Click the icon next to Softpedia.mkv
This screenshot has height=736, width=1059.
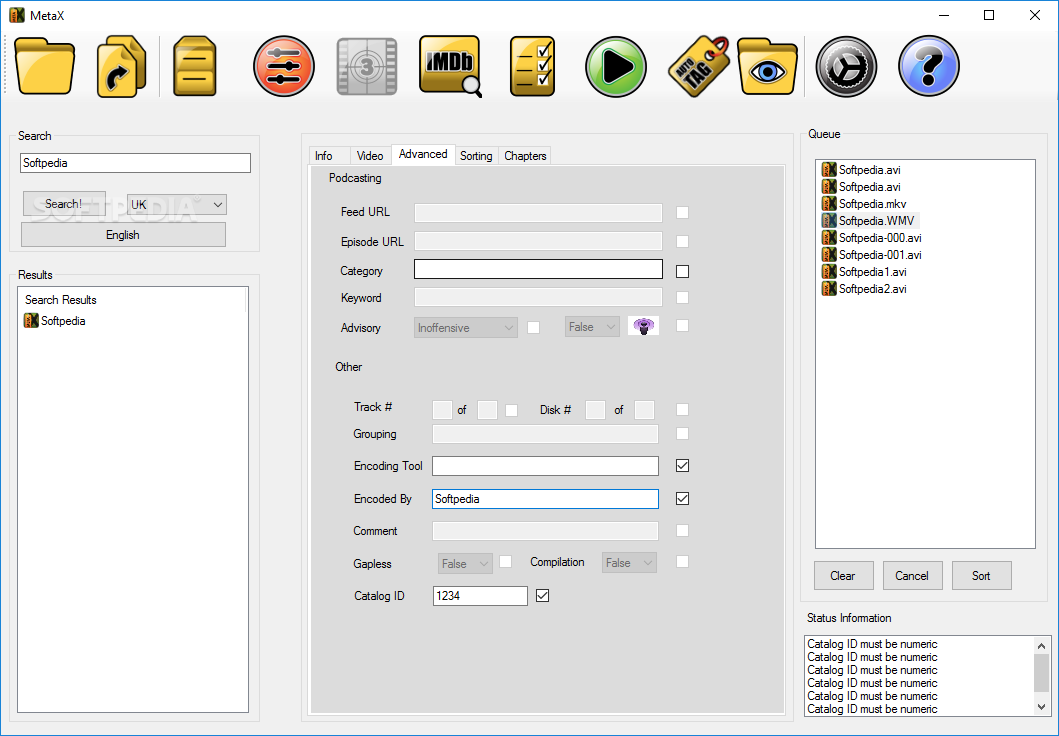coord(829,203)
